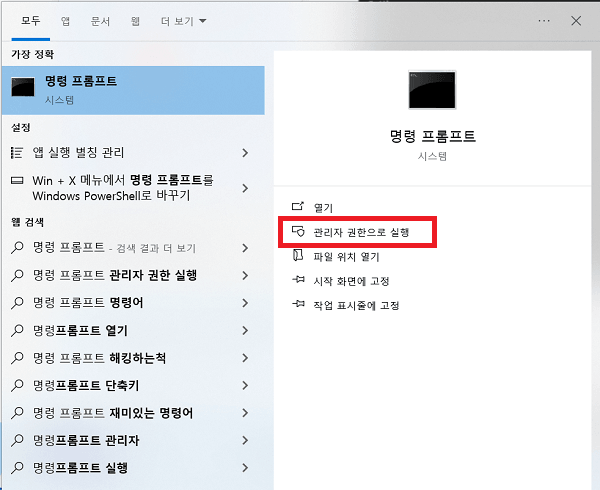This screenshot has height=490, width=600.
Task: Click the taskbar icon beside Win + X 메뉴
Action: point(17,181)
